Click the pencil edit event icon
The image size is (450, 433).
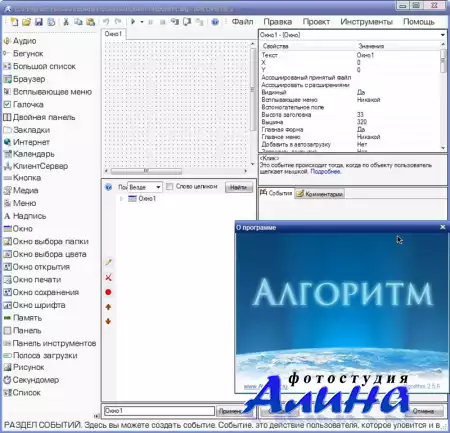tap(108, 262)
